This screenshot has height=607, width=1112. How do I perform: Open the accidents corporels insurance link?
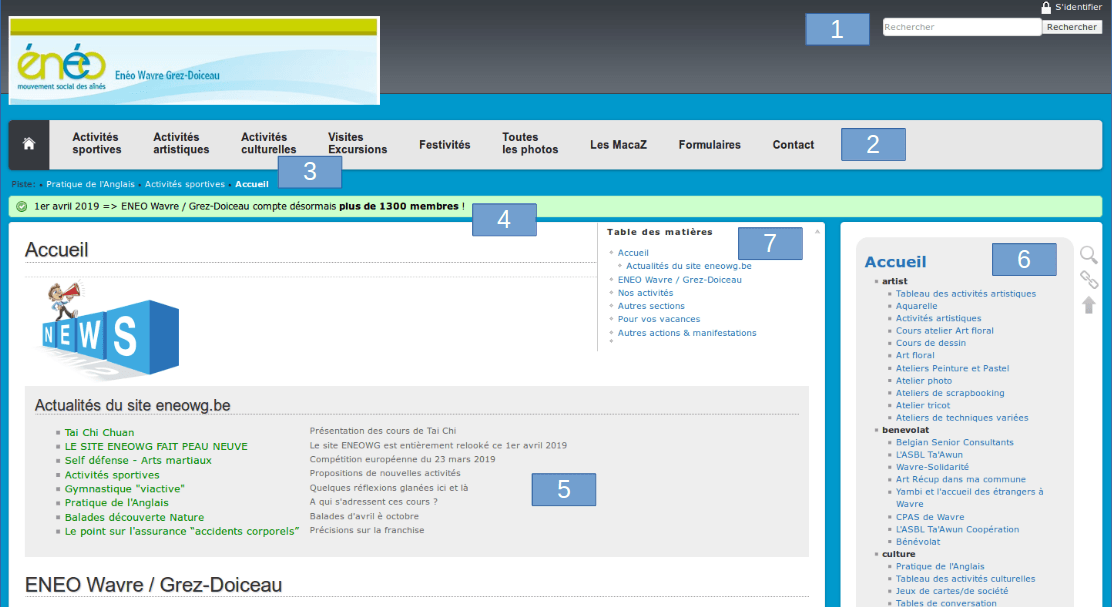(182, 531)
